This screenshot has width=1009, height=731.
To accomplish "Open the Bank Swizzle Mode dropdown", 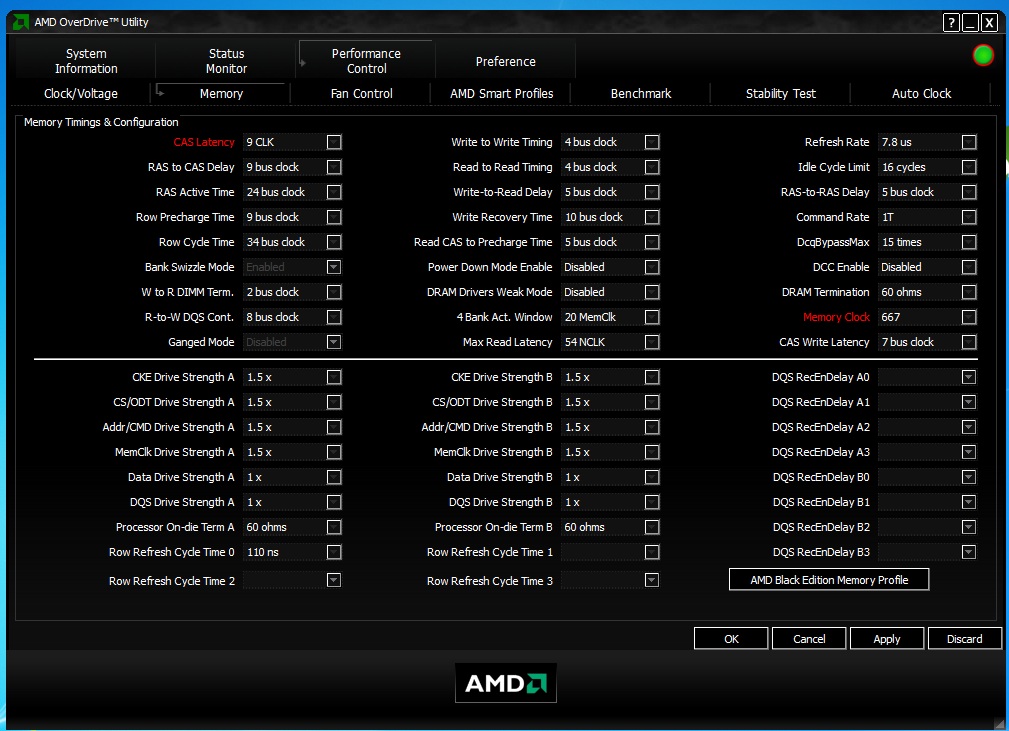I will point(334,267).
